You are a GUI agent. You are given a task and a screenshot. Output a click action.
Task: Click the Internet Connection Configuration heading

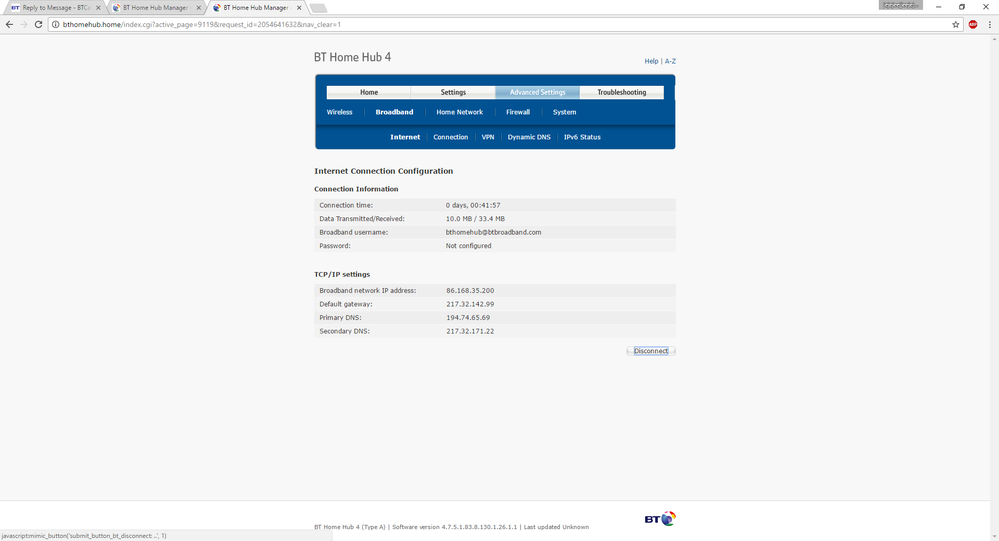384,171
